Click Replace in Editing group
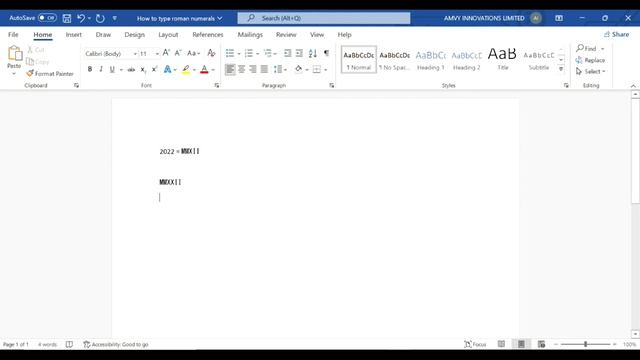This screenshot has width=640, height=360. [x=590, y=60]
